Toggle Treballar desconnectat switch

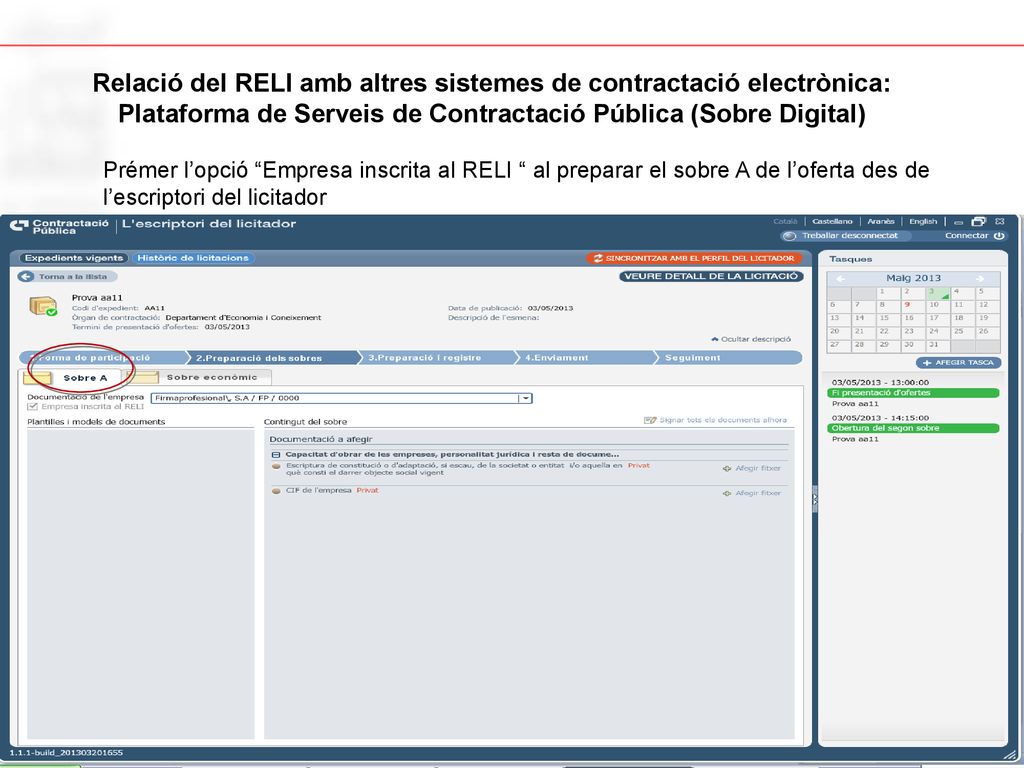coord(790,236)
